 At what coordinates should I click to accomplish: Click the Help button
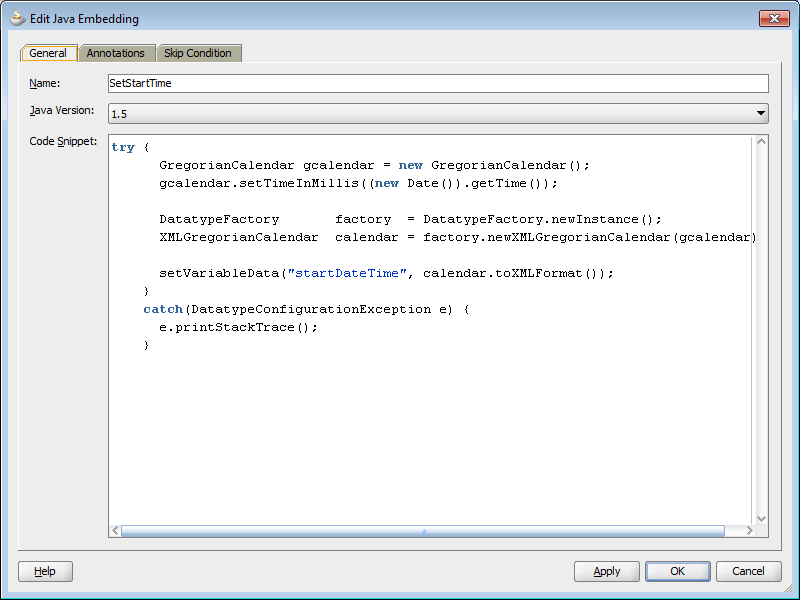tap(45, 571)
